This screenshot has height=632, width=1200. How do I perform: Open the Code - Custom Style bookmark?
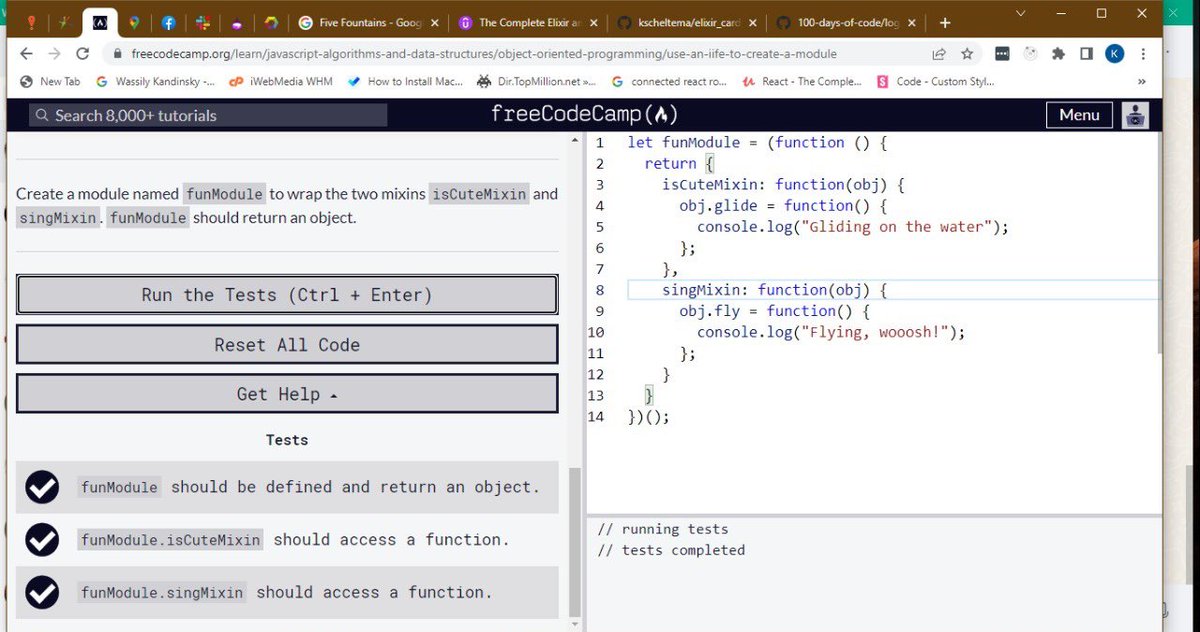point(936,81)
